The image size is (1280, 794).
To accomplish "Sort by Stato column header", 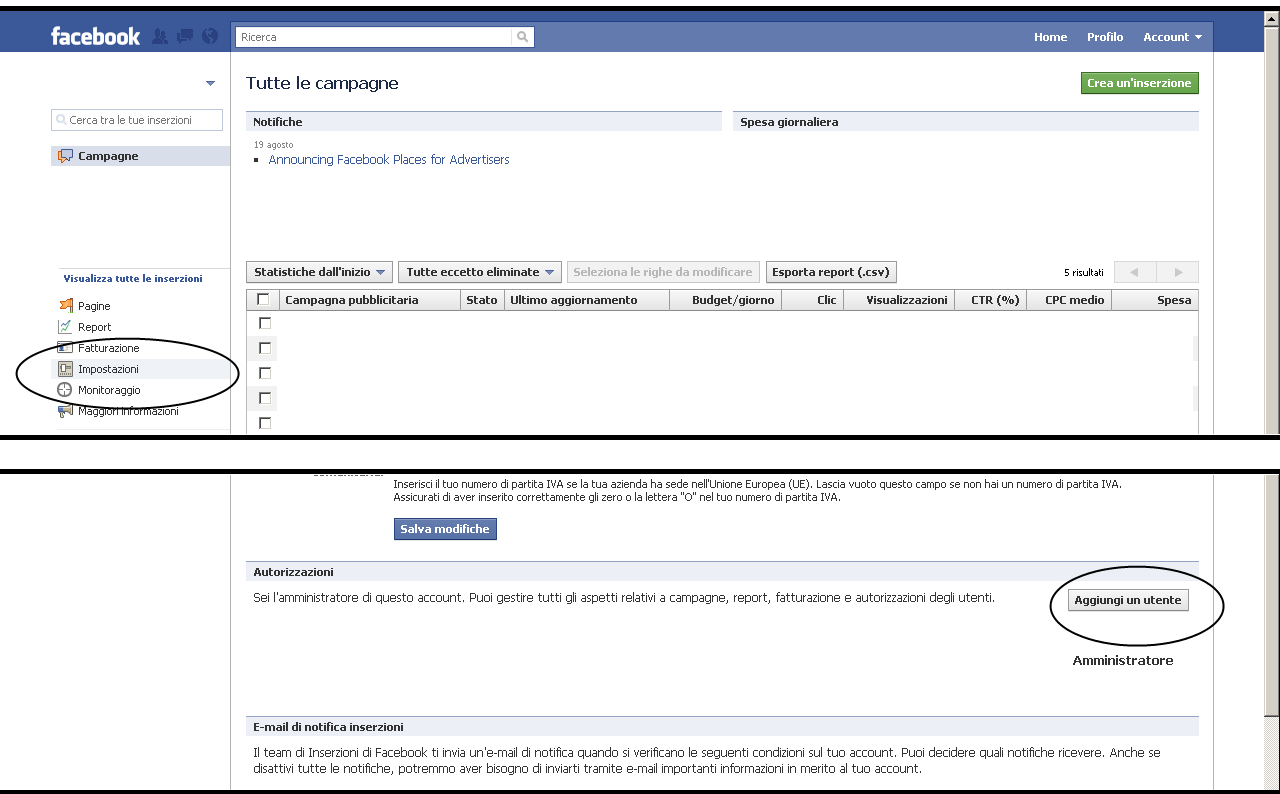I will [482, 300].
